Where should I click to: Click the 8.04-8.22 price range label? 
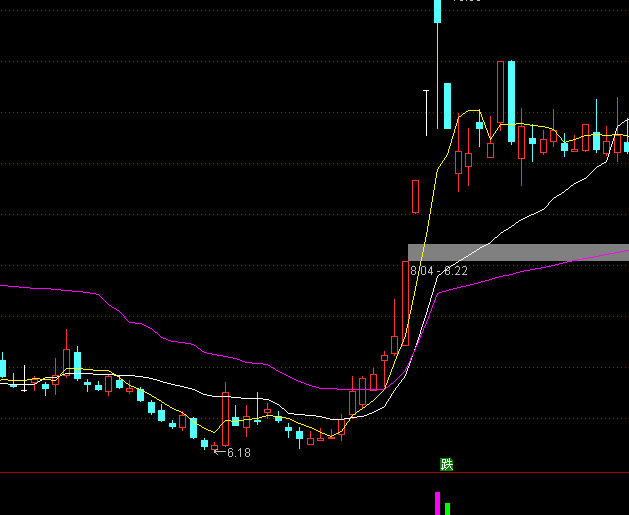point(438,271)
